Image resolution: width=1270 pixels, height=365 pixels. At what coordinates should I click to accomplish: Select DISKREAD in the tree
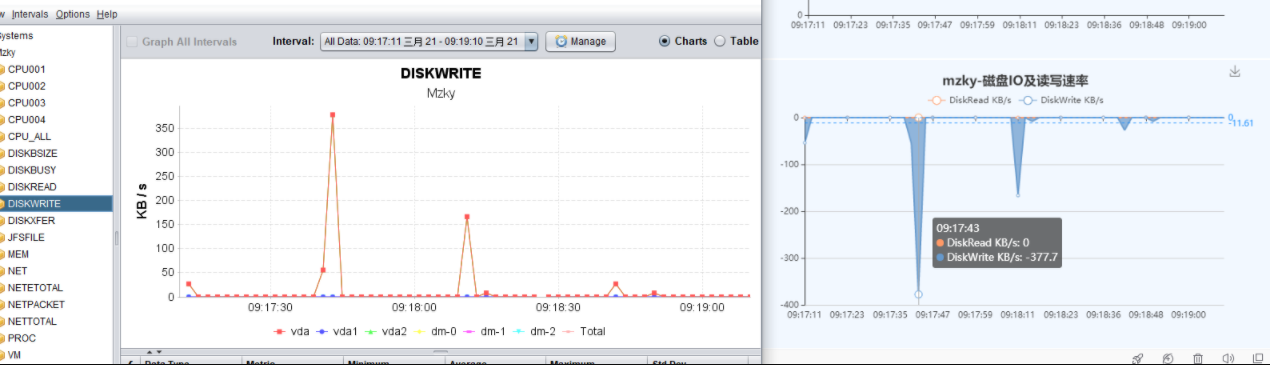pos(31,187)
